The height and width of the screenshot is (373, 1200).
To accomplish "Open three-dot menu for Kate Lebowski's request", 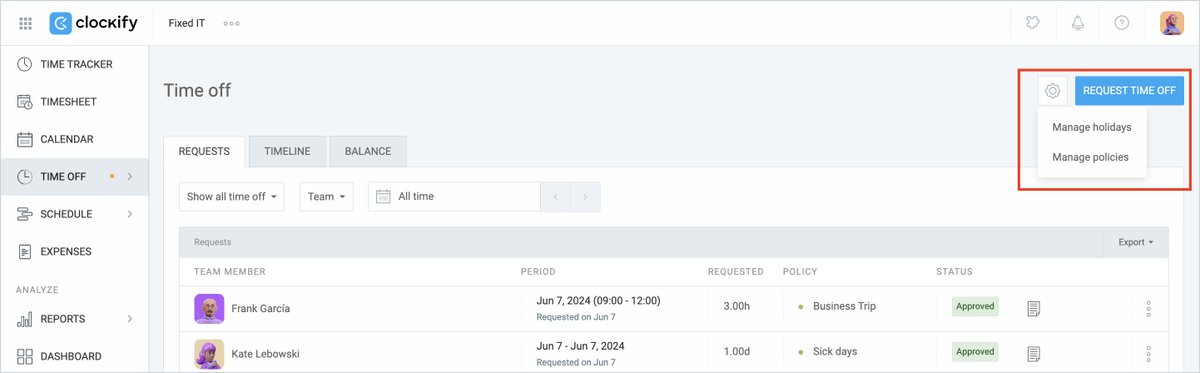I will click(x=1148, y=353).
